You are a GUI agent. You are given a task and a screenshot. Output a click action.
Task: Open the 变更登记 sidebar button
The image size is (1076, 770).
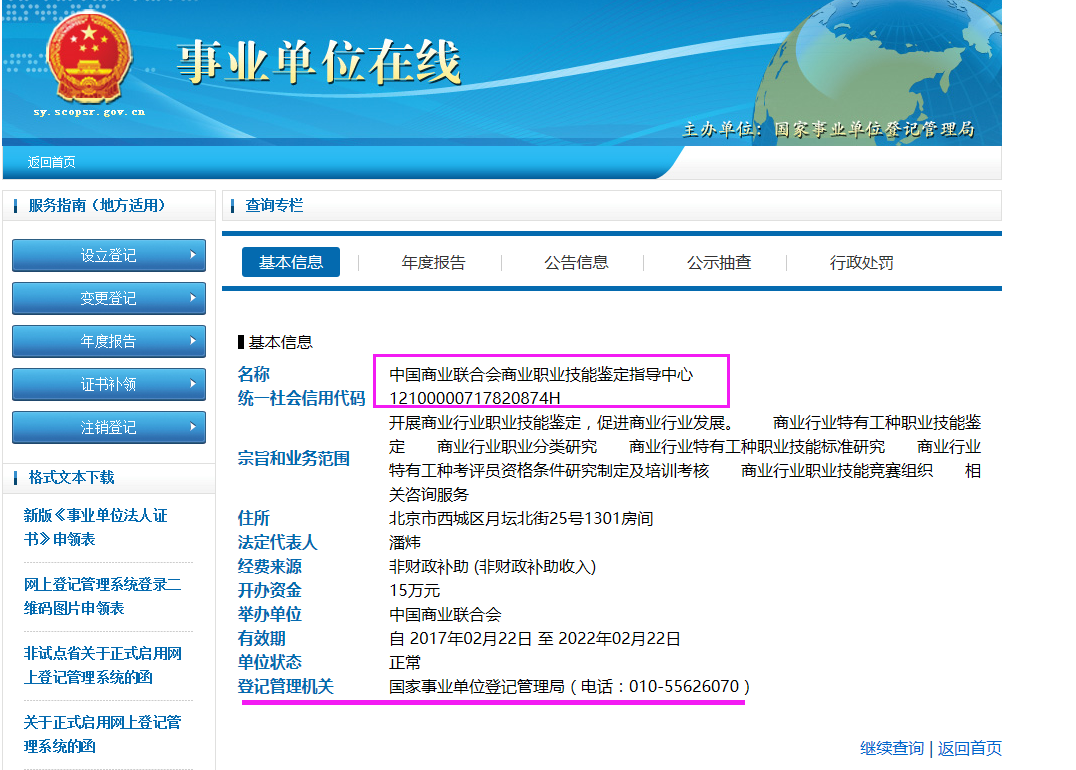tap(109, 299)
